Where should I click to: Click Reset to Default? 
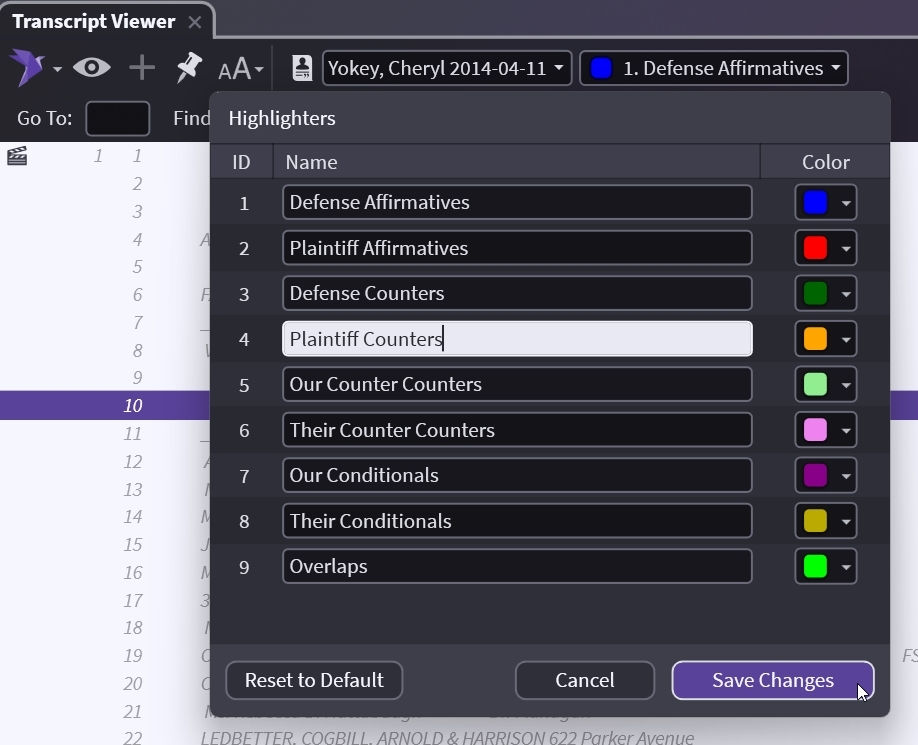(314, 680)
